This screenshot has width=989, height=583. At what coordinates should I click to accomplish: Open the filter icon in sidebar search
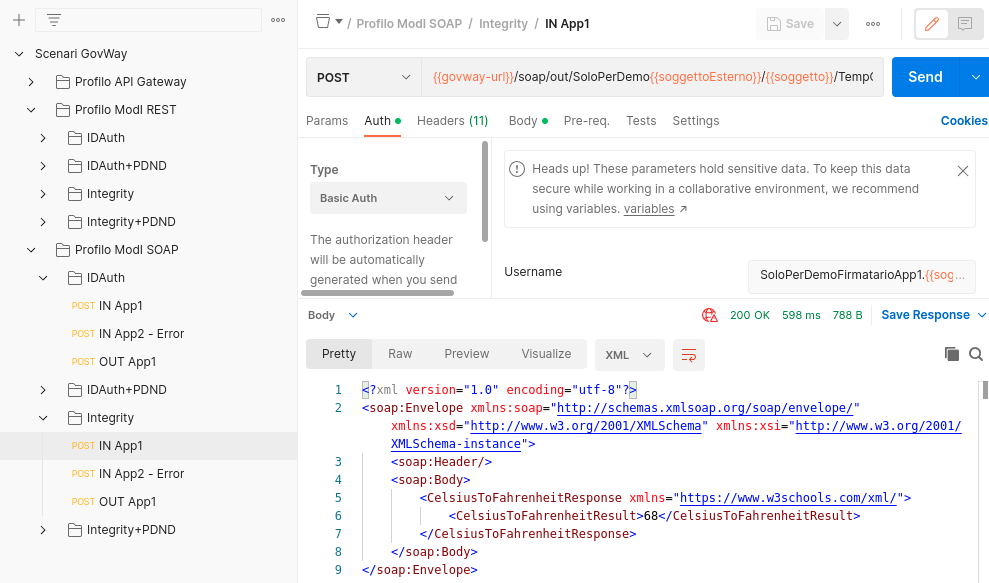click(54, 20)
